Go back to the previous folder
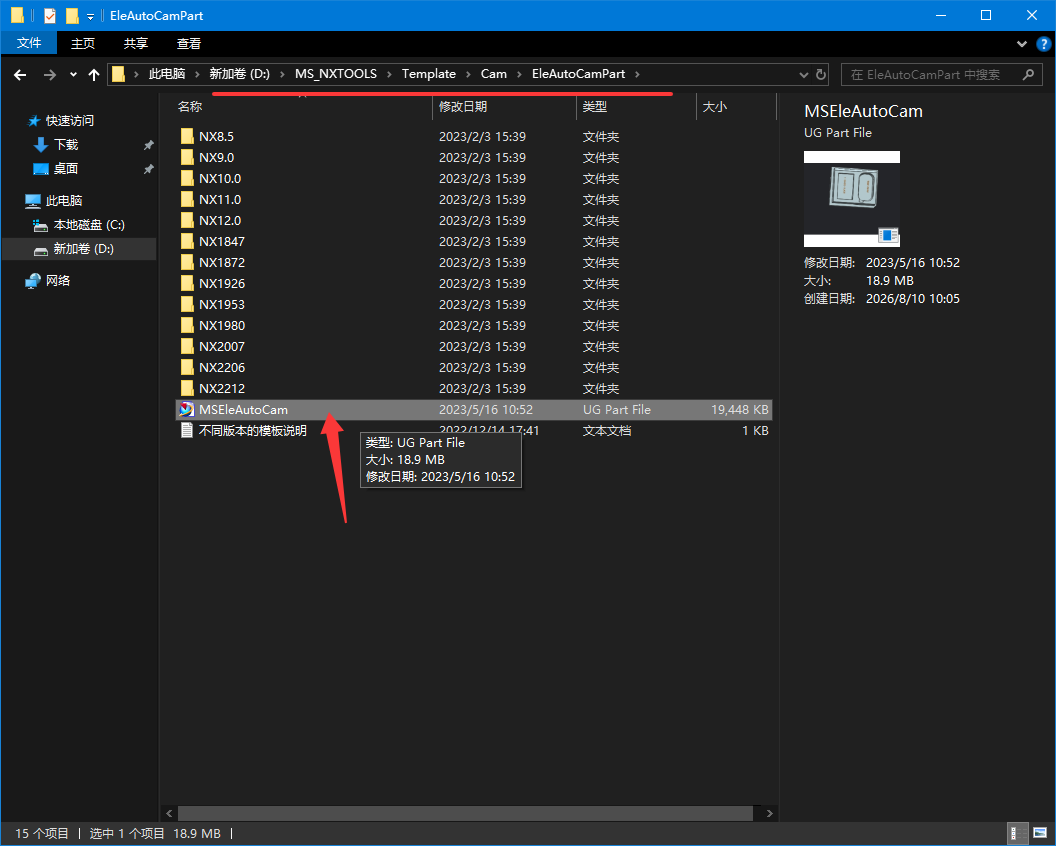This screenshot has width=1056, height=846. (x=20, y=75)
